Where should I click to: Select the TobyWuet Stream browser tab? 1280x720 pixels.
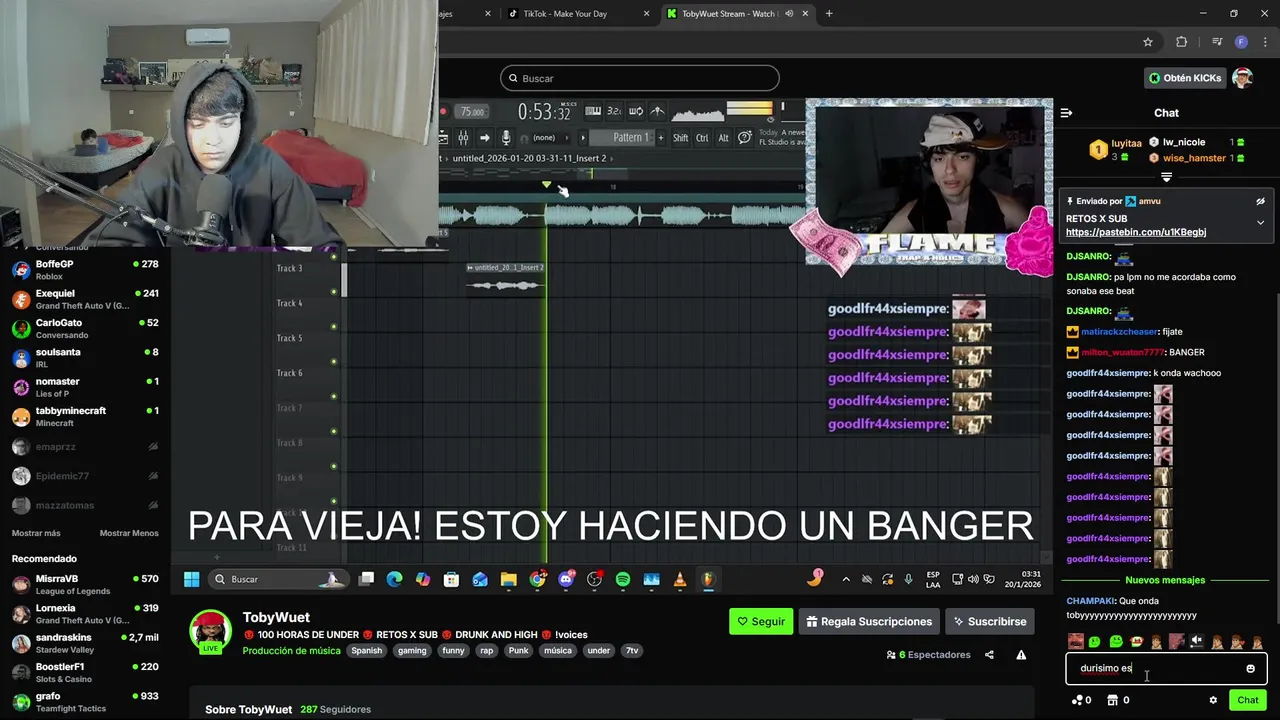pos(730,14)
